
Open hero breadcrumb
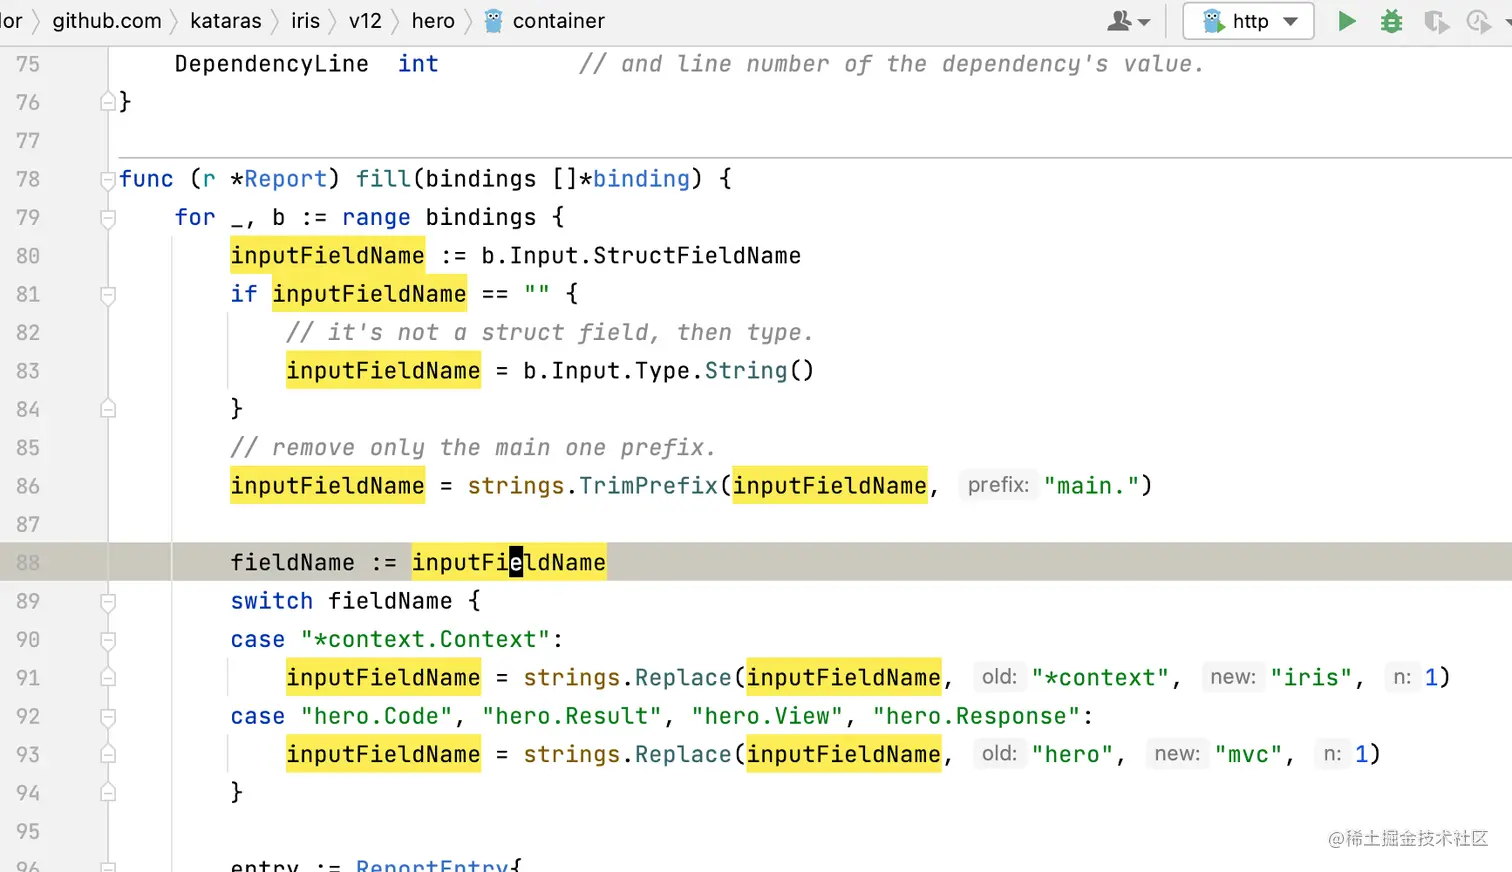(433, 21)
